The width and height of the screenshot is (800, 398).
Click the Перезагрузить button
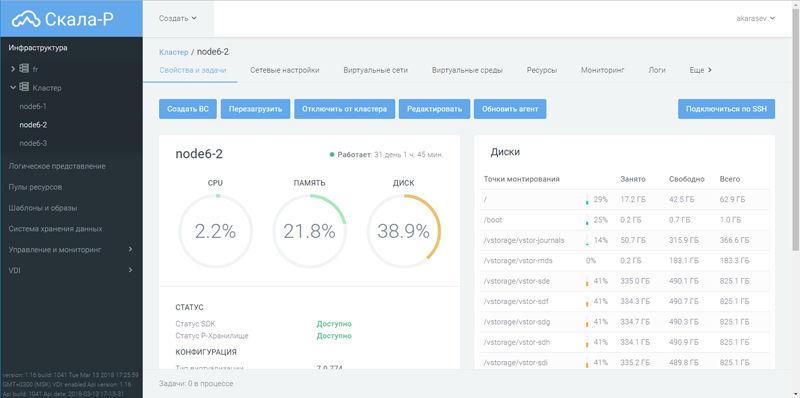click(x=256, y=109)
